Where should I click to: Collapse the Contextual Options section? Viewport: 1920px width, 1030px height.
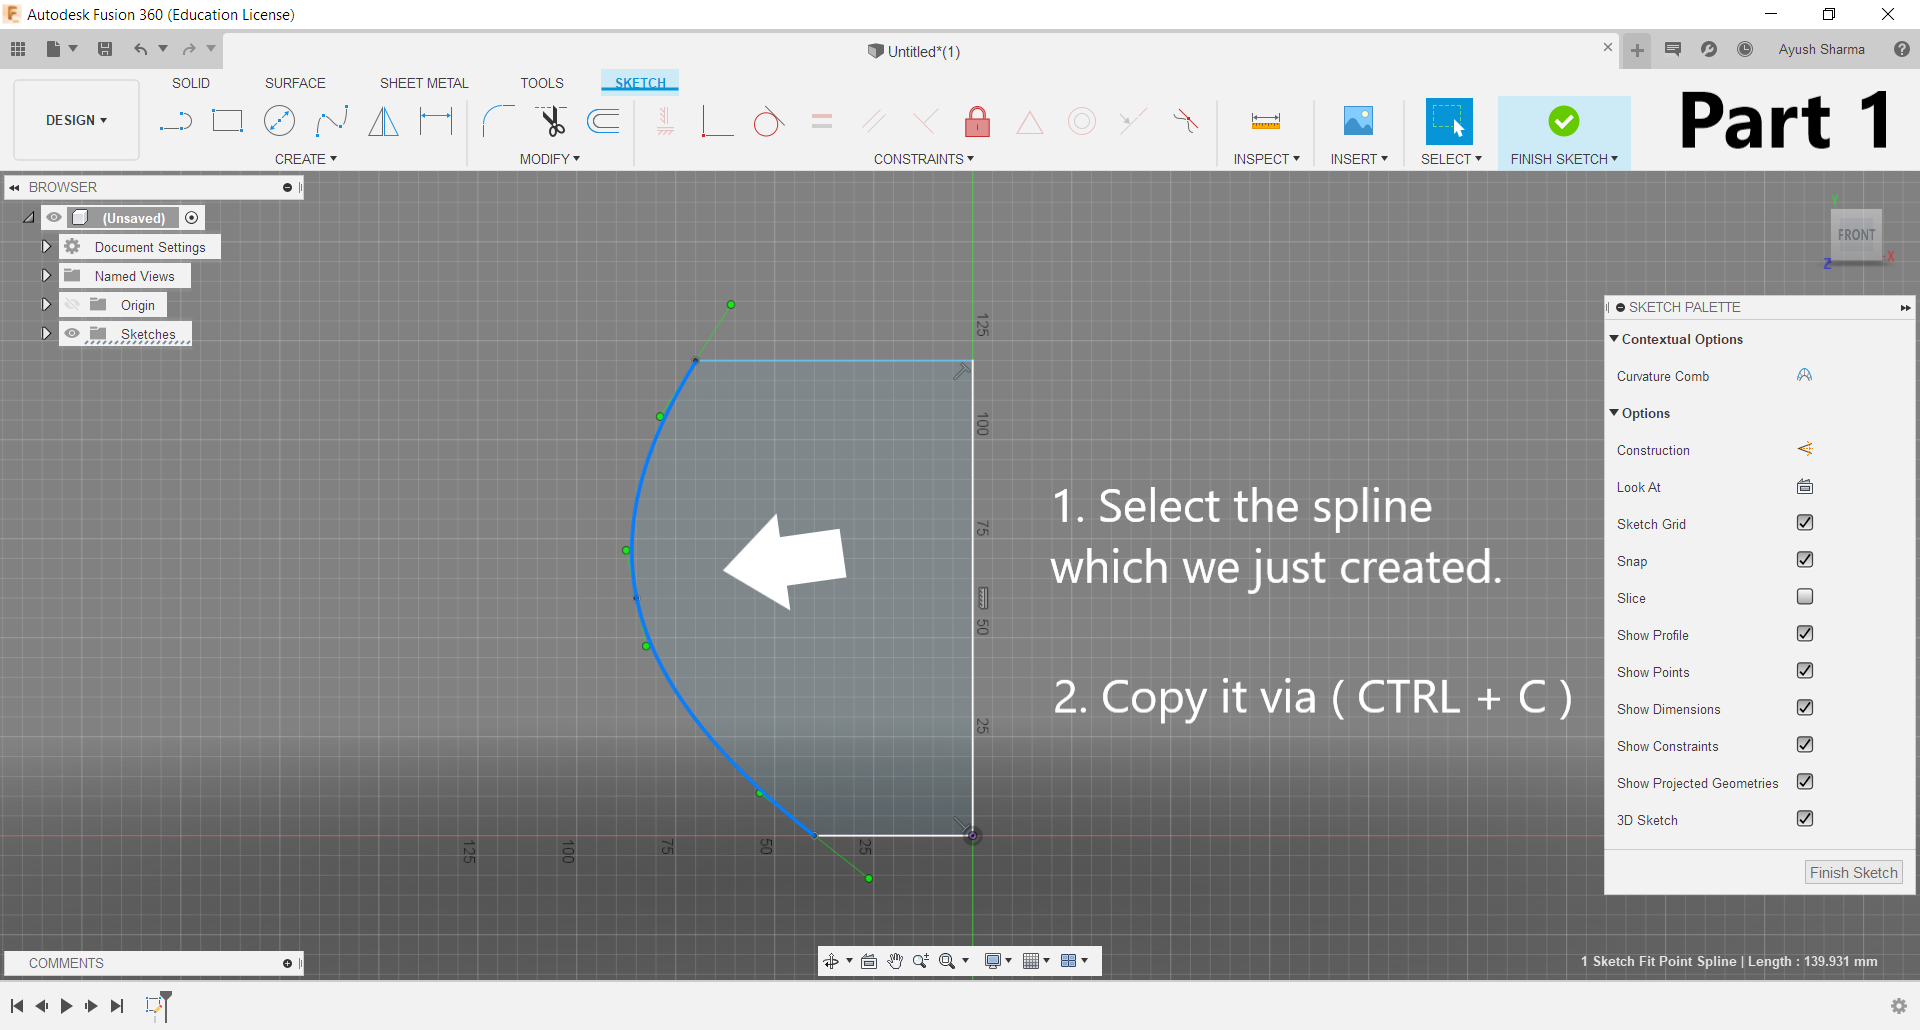coord(1614,339)
